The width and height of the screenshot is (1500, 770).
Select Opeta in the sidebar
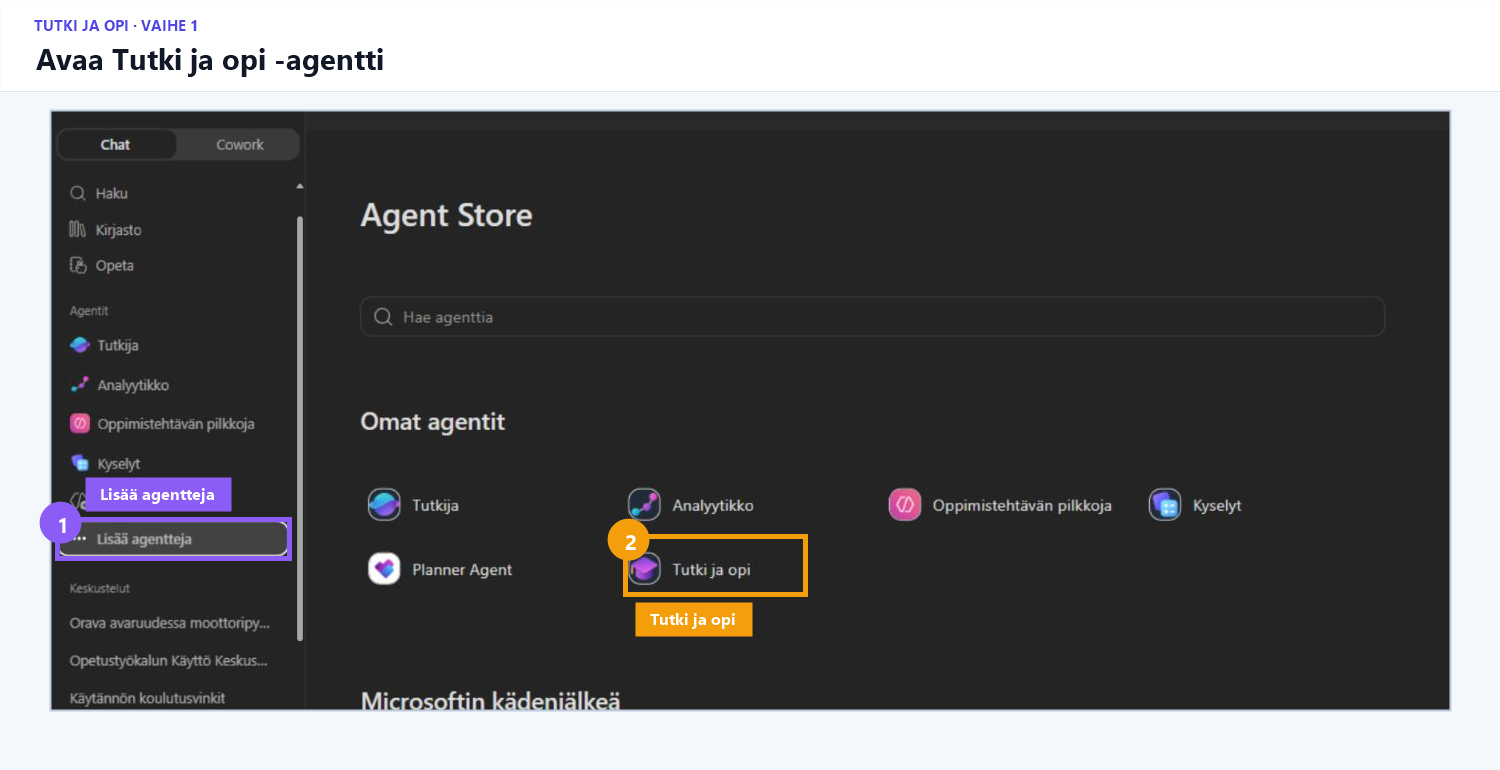pos(101,266)
